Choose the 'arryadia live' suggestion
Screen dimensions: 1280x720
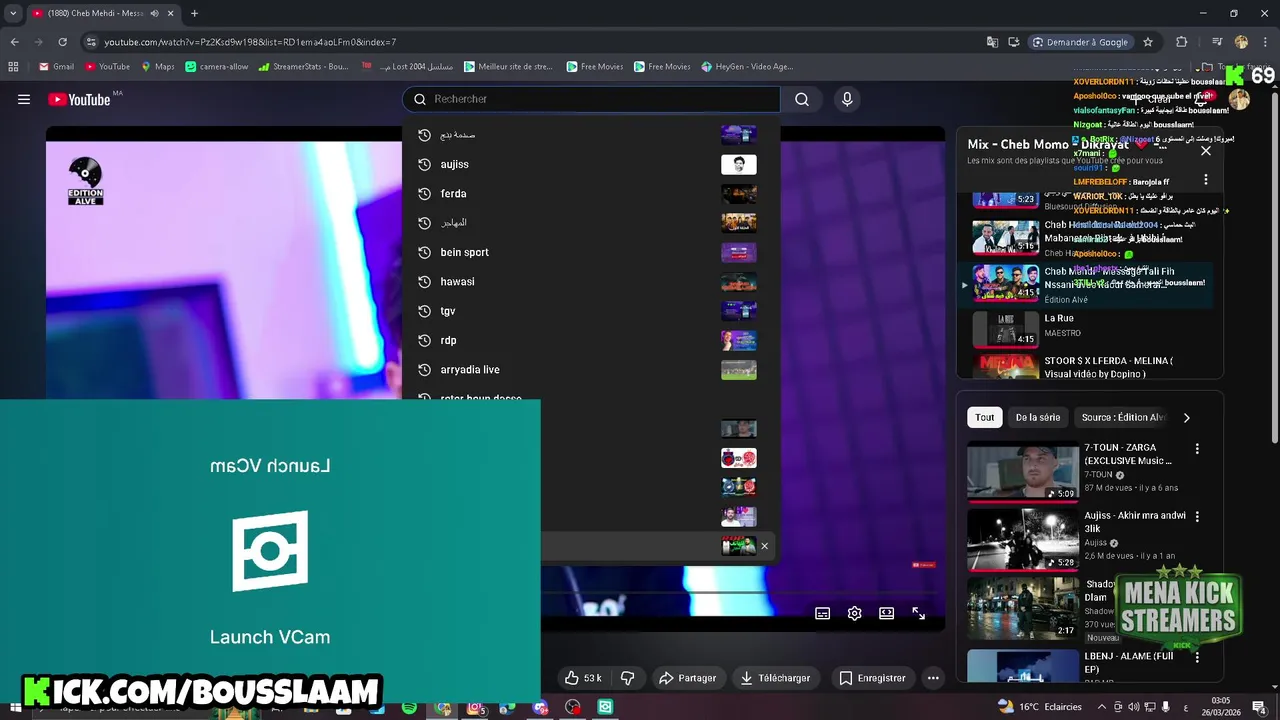pyautogui.click(x=590, y=370)
